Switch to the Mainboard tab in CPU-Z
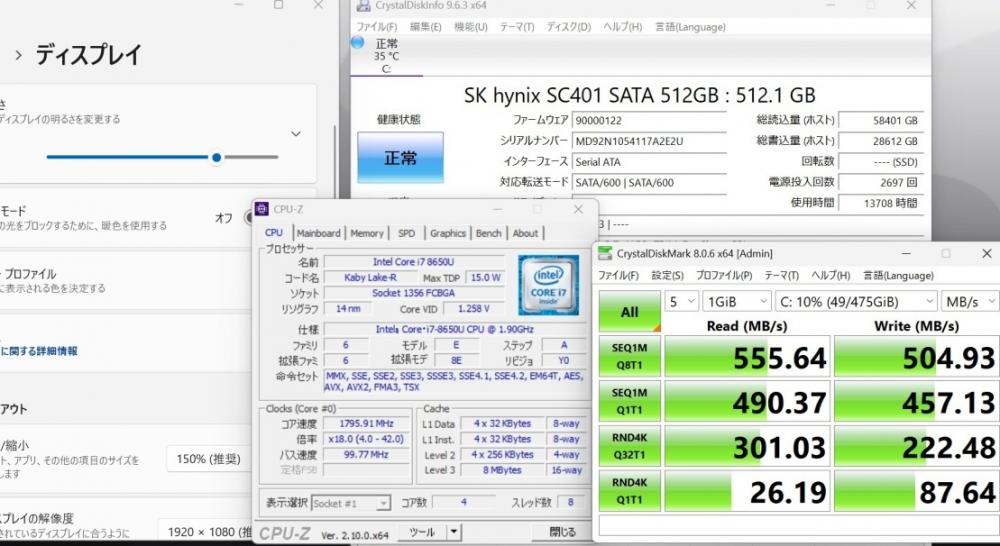 coord(318,233)
